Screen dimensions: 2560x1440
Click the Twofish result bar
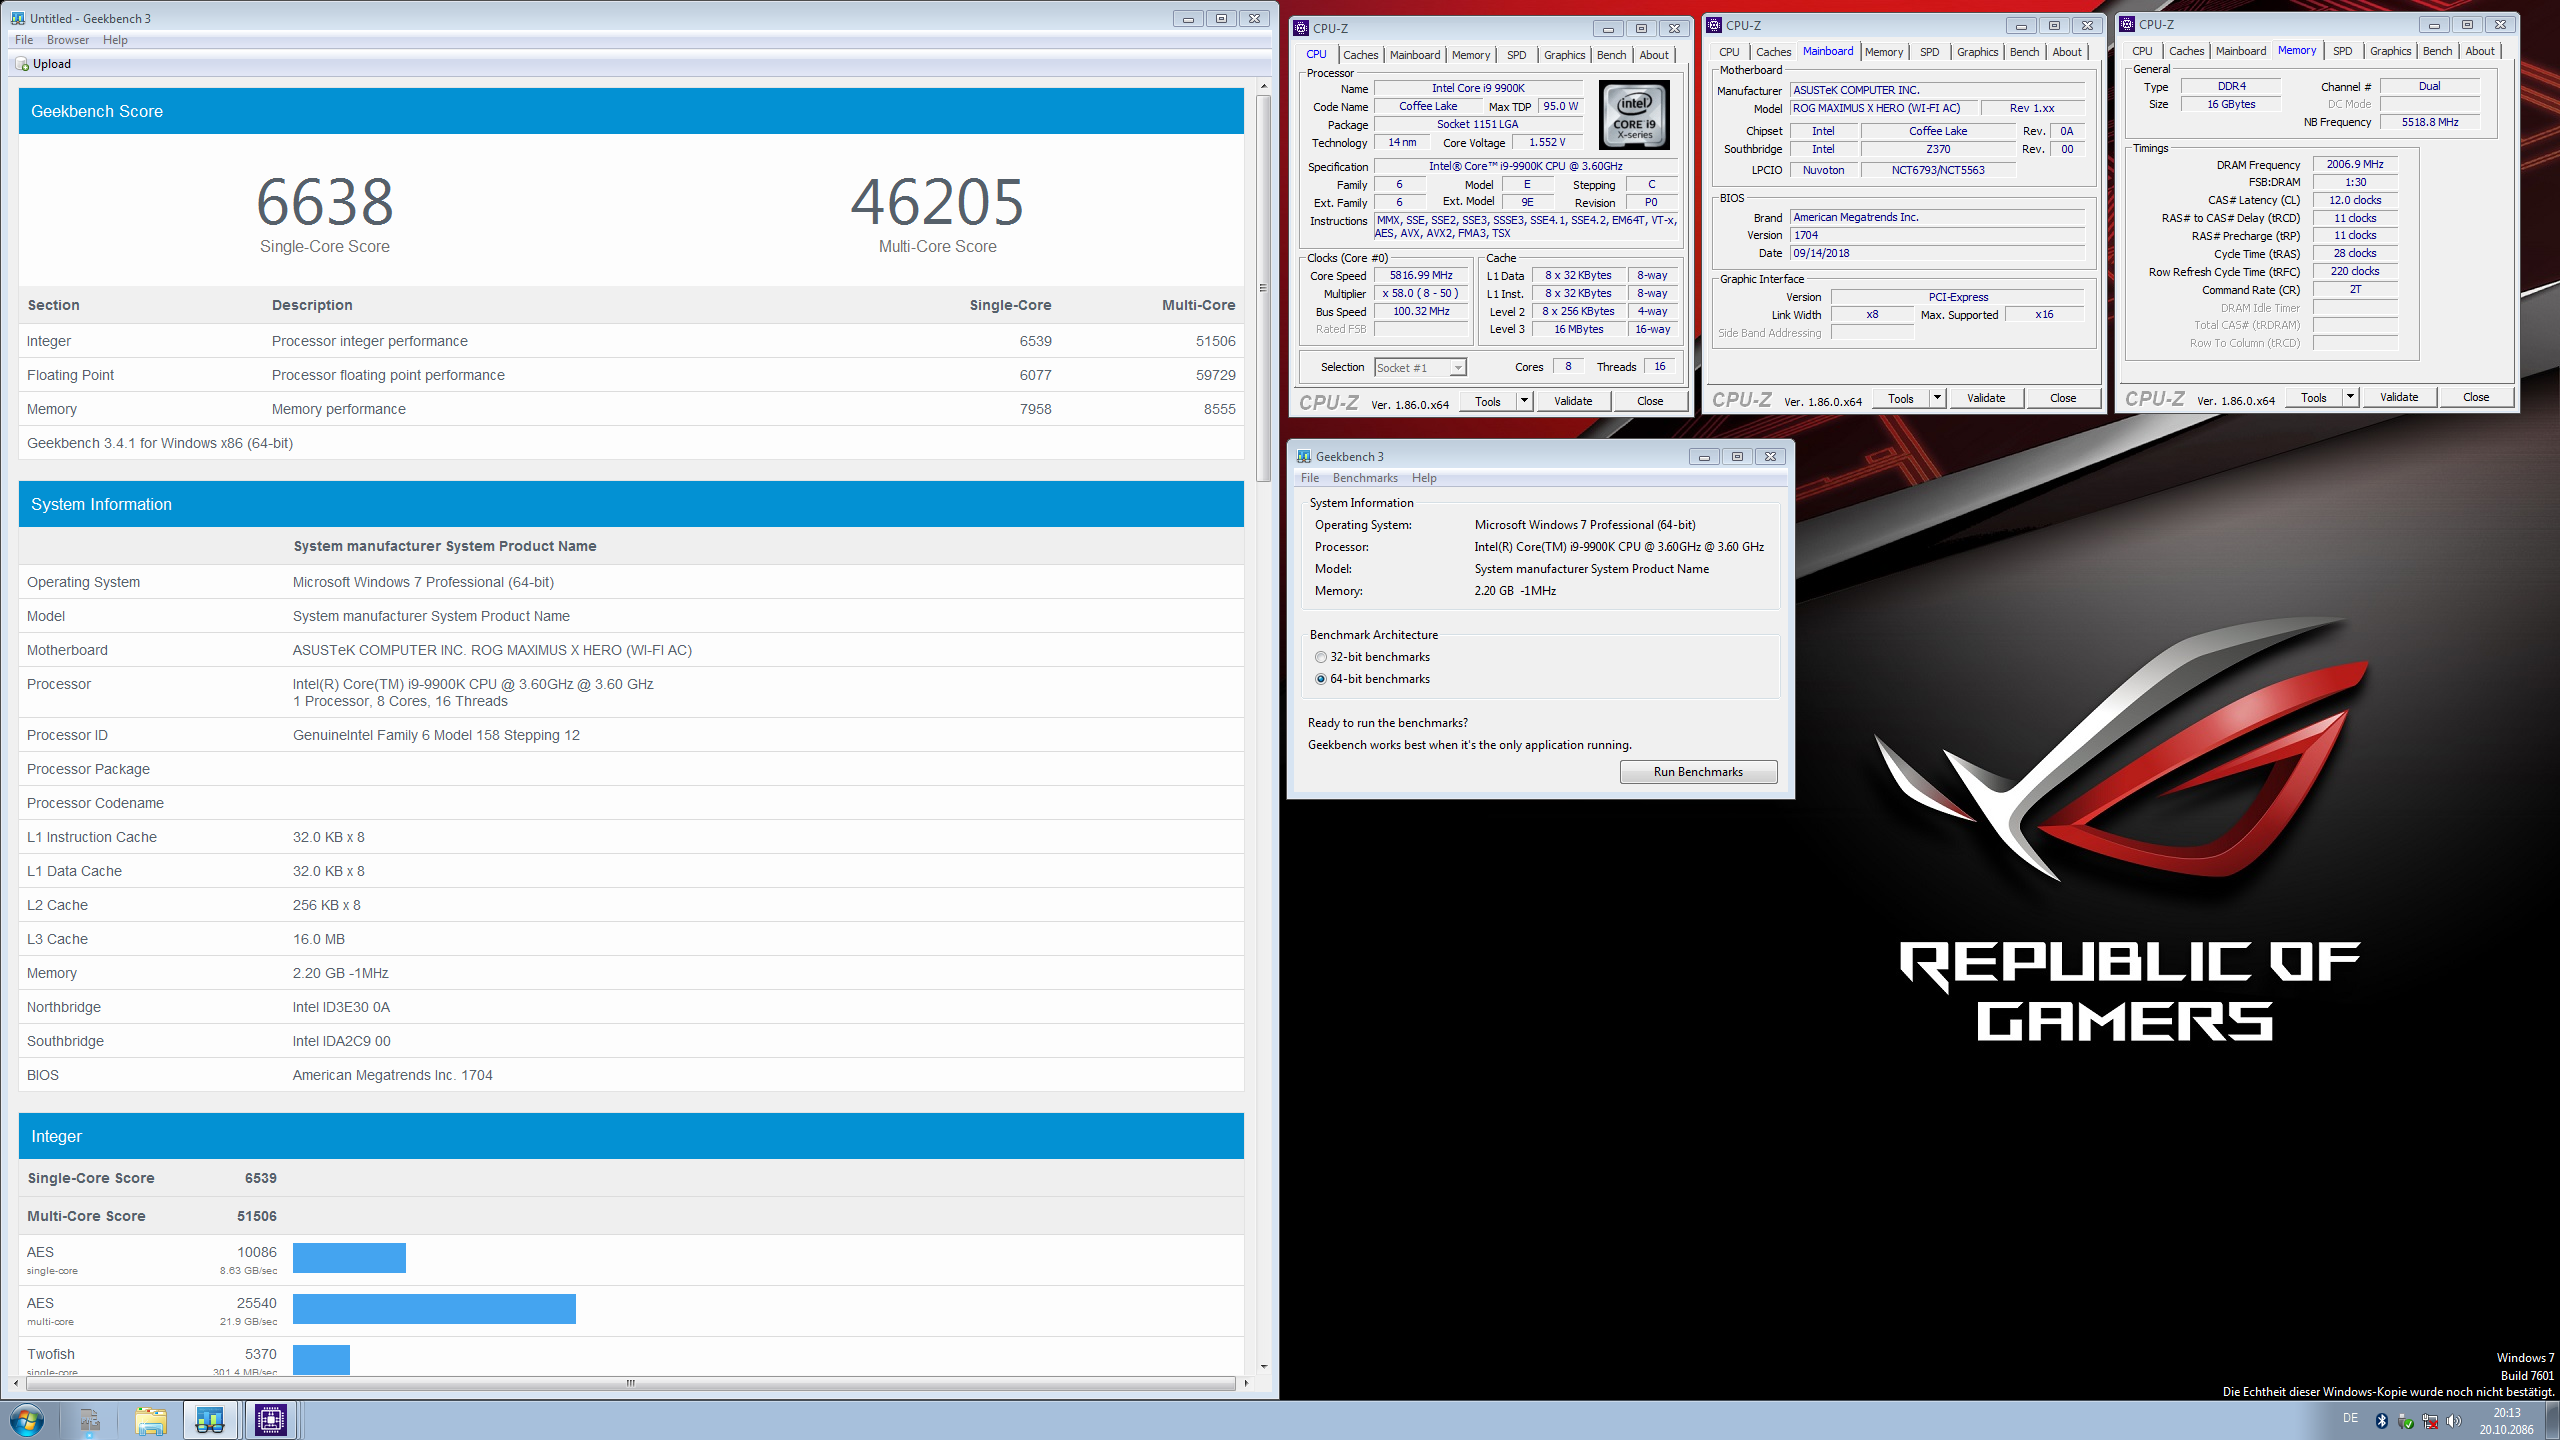[321, 1360]
